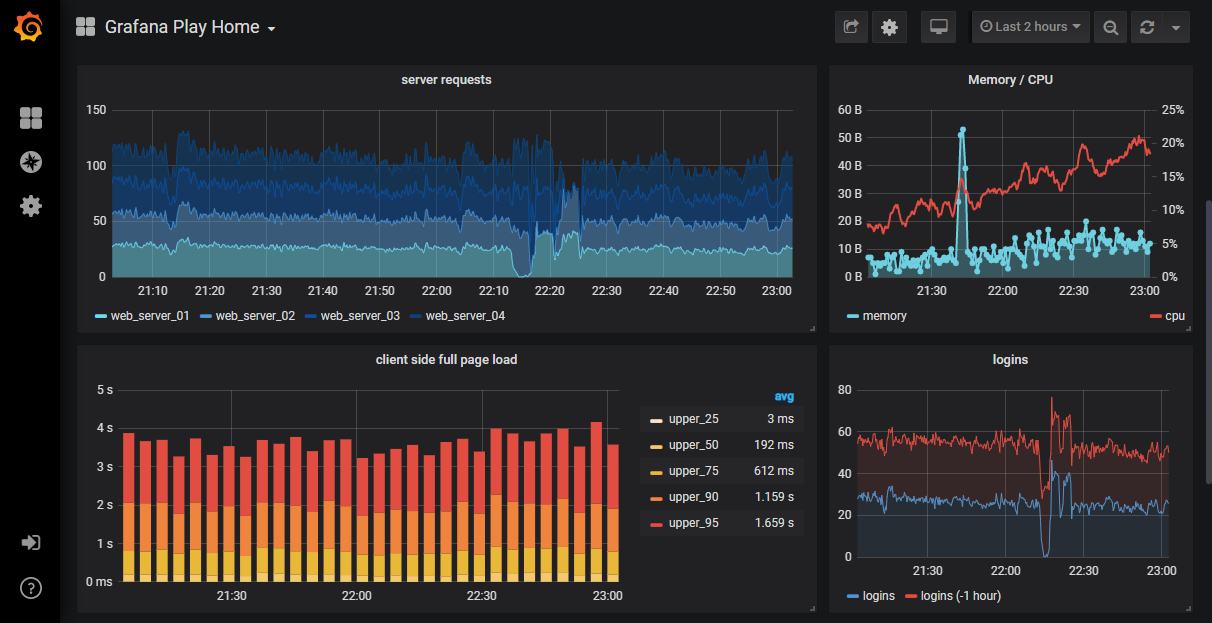Open the Explore compass icon in sidebar
The width and height of the screenshot is (1212, 623).
click(x=30, y=162)
